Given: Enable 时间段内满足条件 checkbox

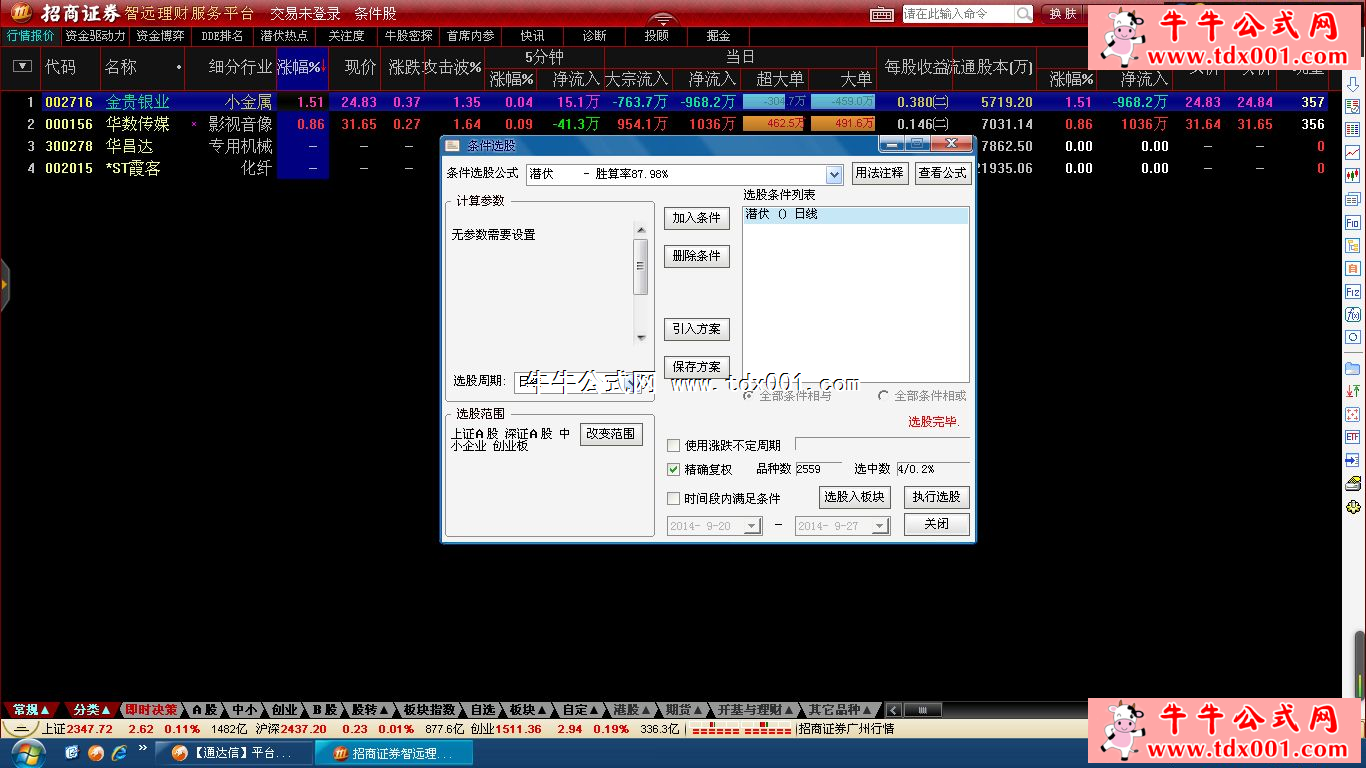Looking at the screenshot, I should (x=674, y=498).
